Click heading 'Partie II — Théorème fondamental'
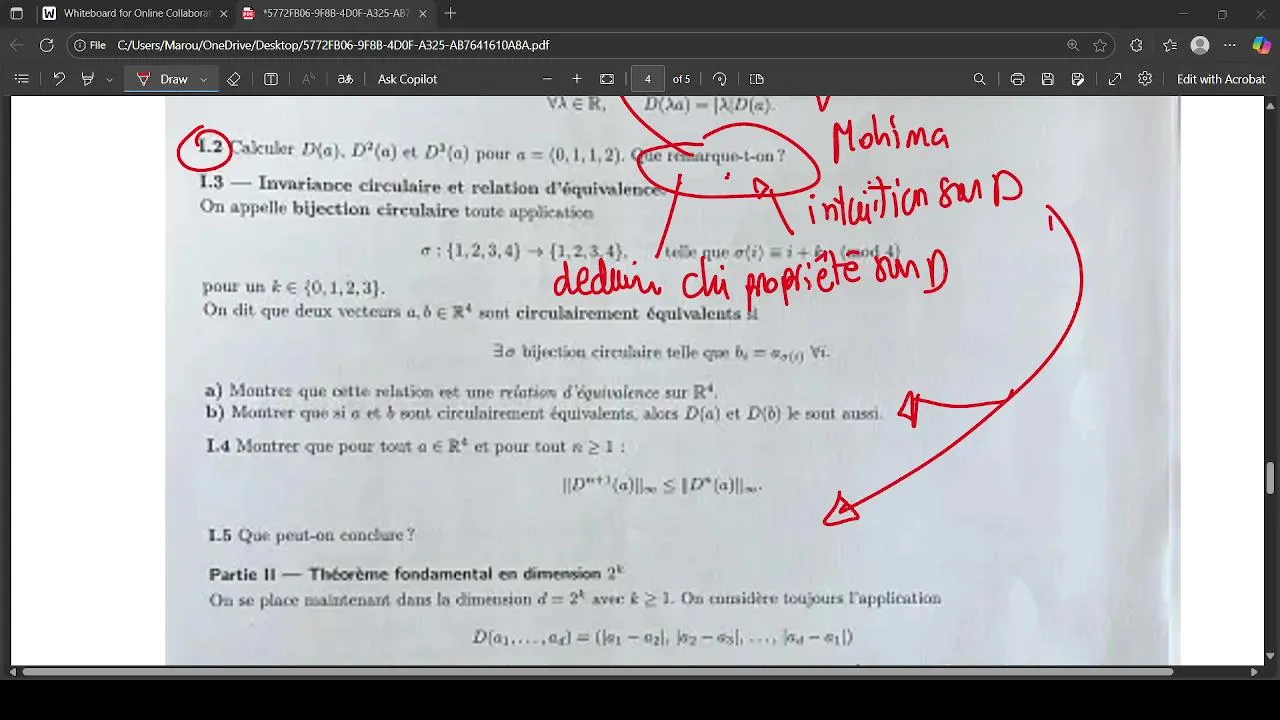This screenshot has width=1280, height=720. pos(416,574)
